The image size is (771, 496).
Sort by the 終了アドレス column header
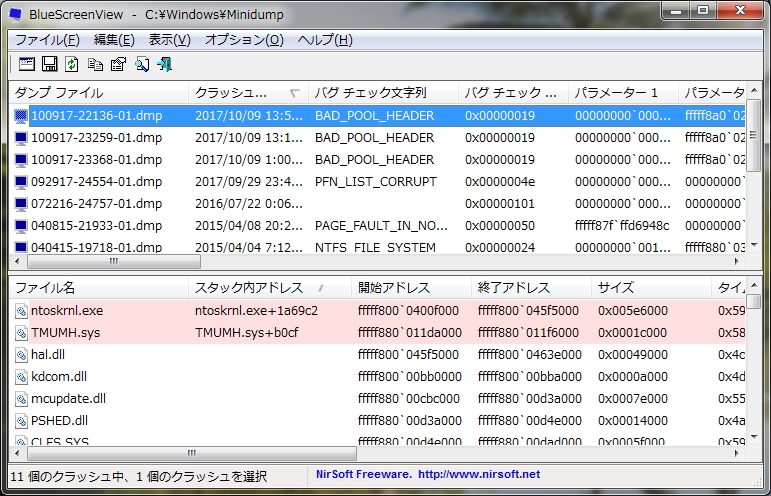pyautogui.click(x=532, y=288)
